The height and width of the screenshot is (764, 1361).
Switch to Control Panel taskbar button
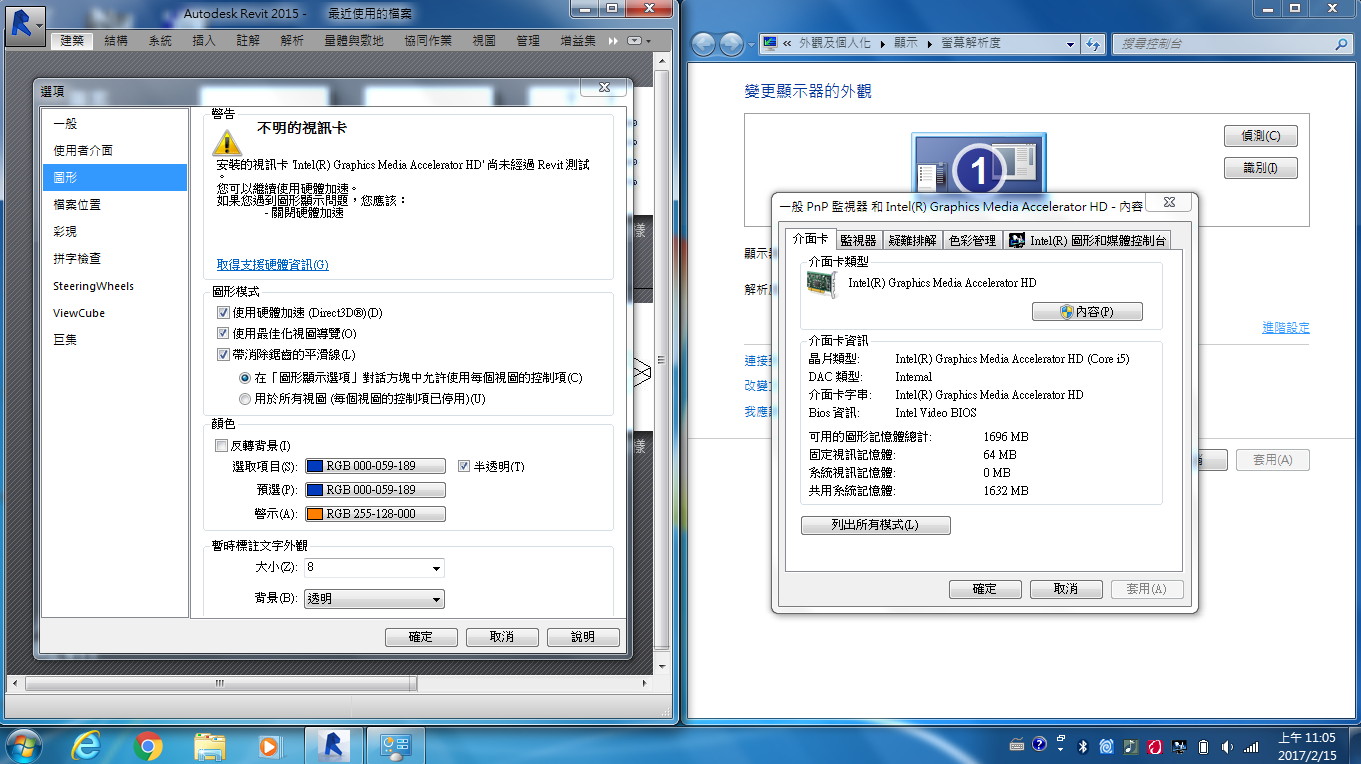coord(396,746)
